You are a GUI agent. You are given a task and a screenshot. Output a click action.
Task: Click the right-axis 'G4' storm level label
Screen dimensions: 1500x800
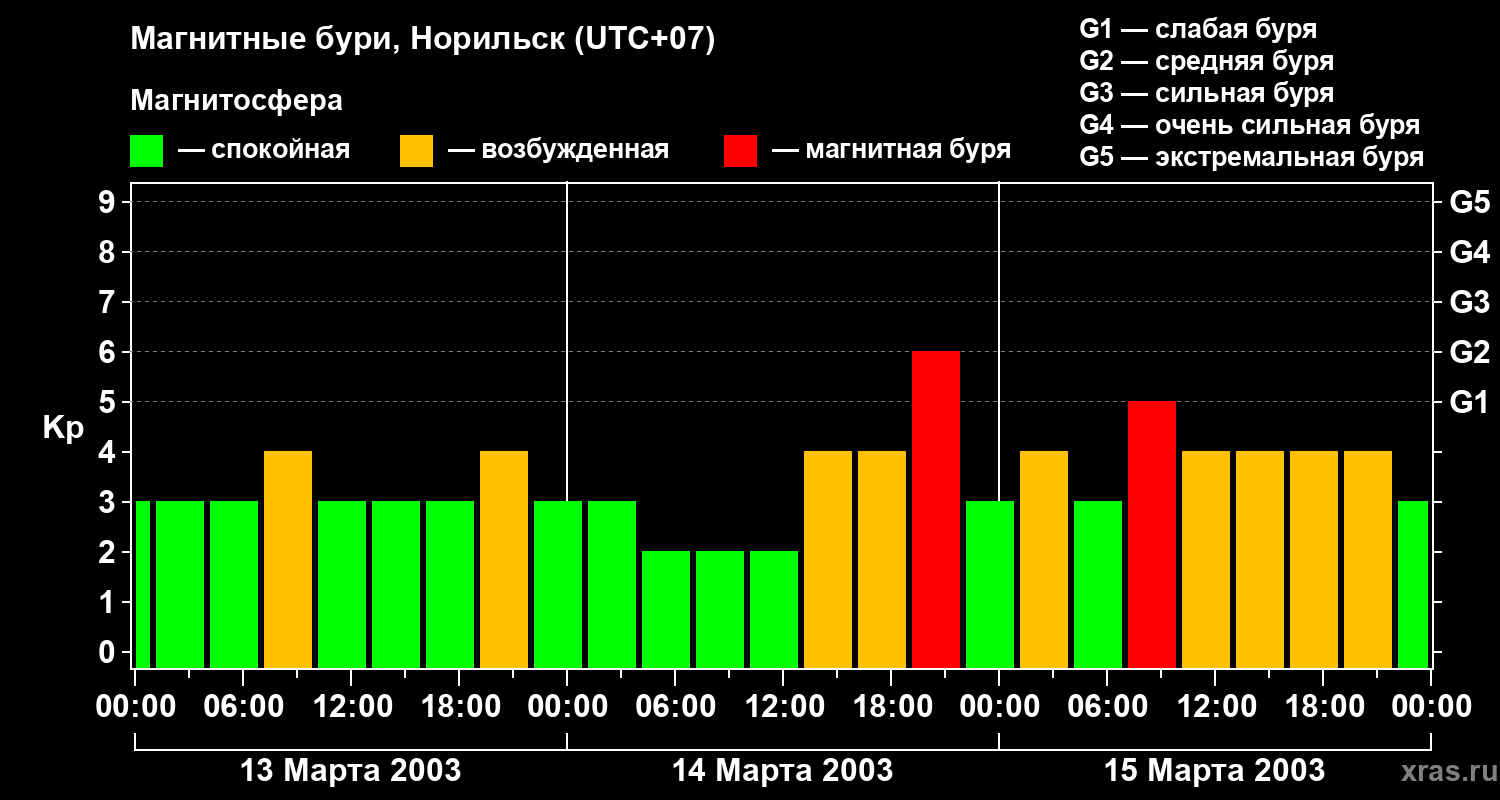click(1470, 252)
